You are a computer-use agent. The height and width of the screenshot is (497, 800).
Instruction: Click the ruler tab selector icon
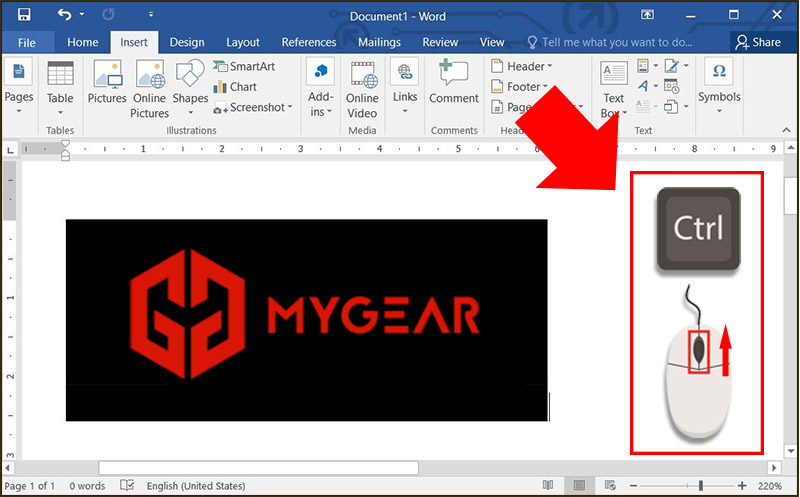click(x=10, y=150)
